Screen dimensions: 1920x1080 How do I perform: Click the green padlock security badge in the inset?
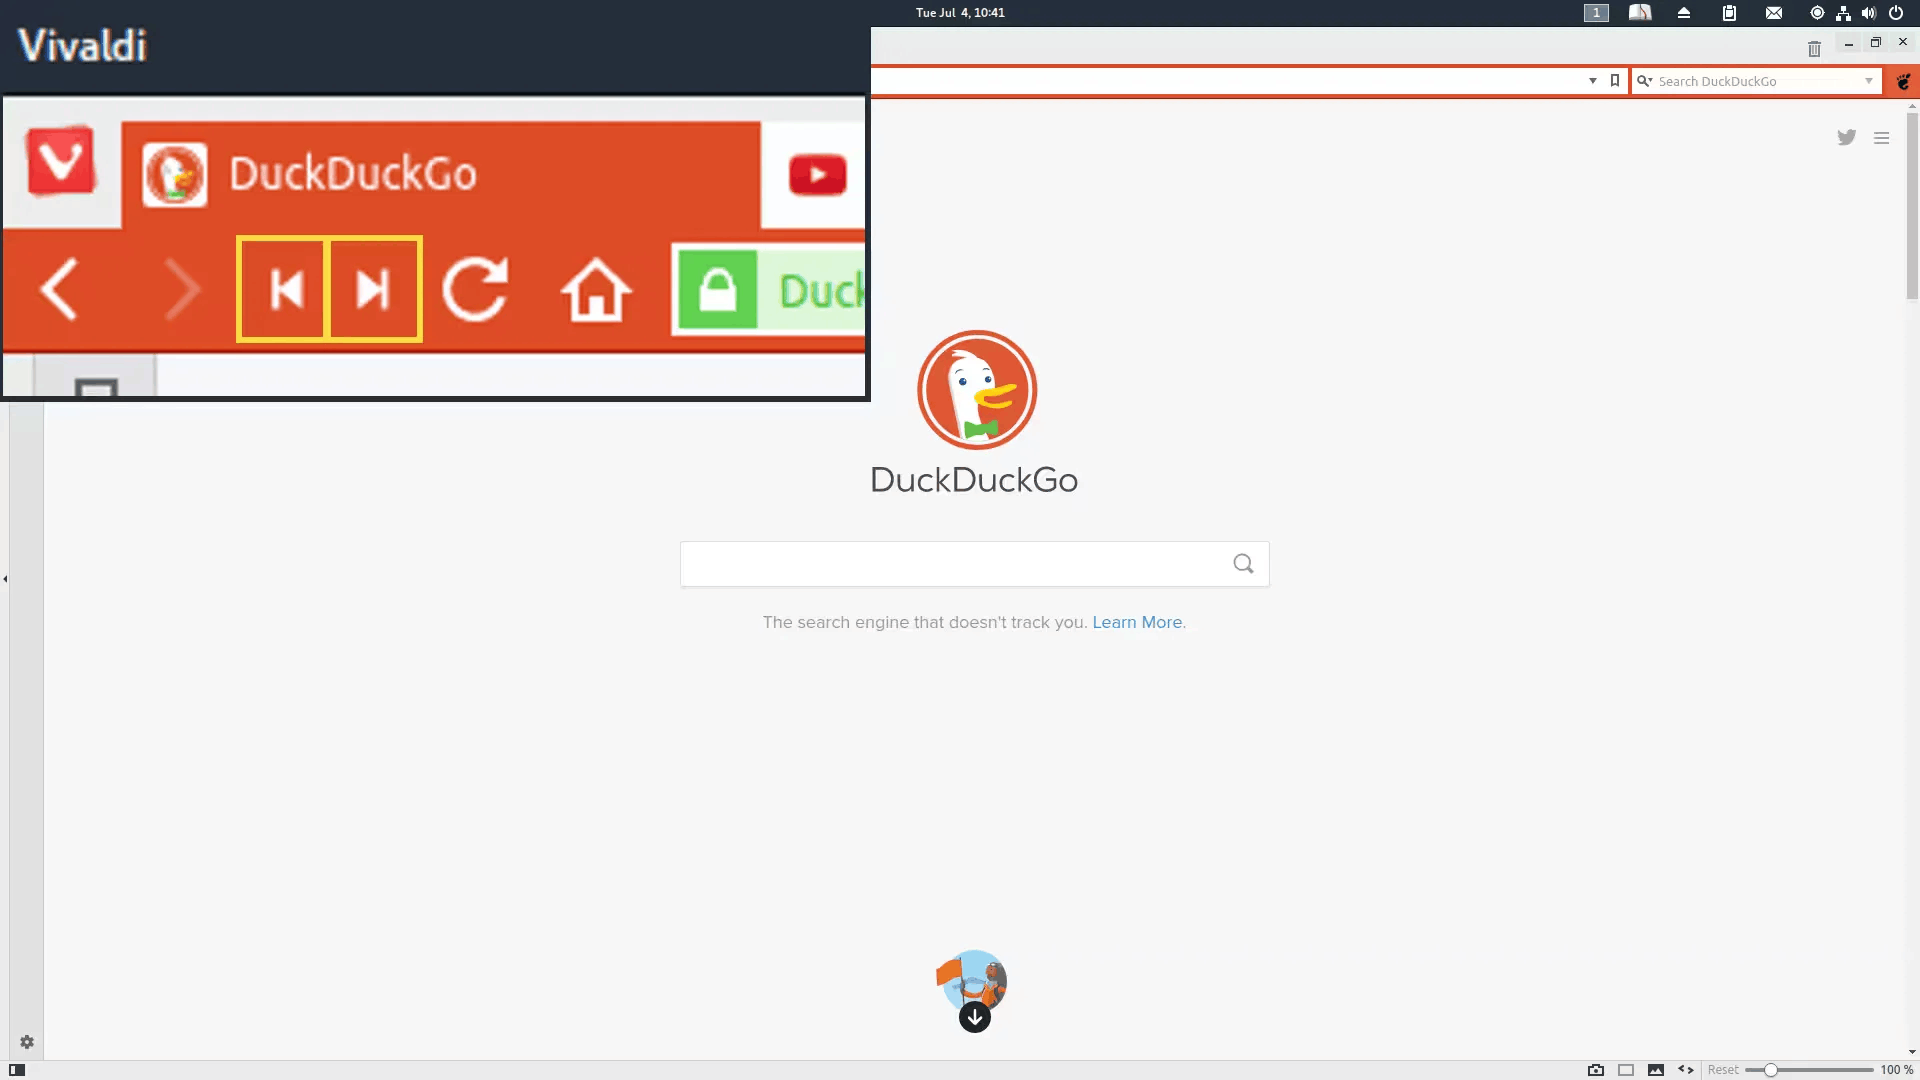pyautogui.click(x=718, y=290)
